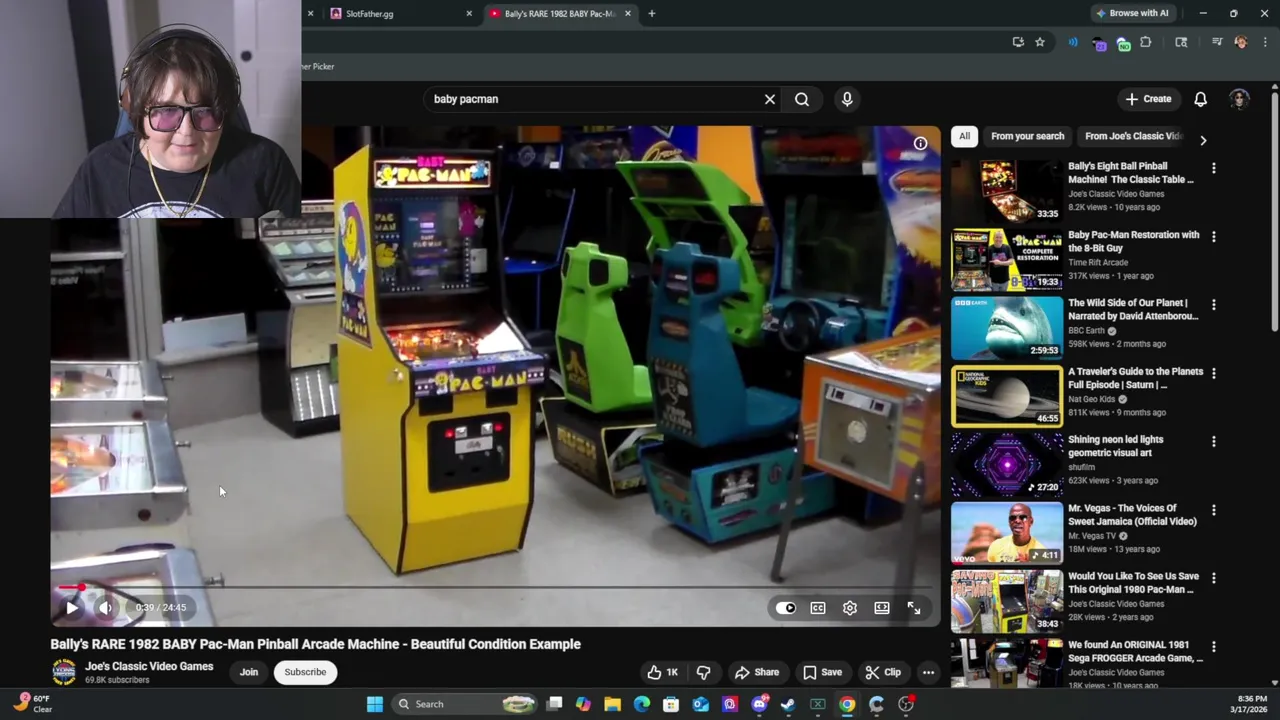The width and height of the screenshot is (1280, 720).
Task: Switch to SlotFather.gg browser tab
Action: click(400, 14)
